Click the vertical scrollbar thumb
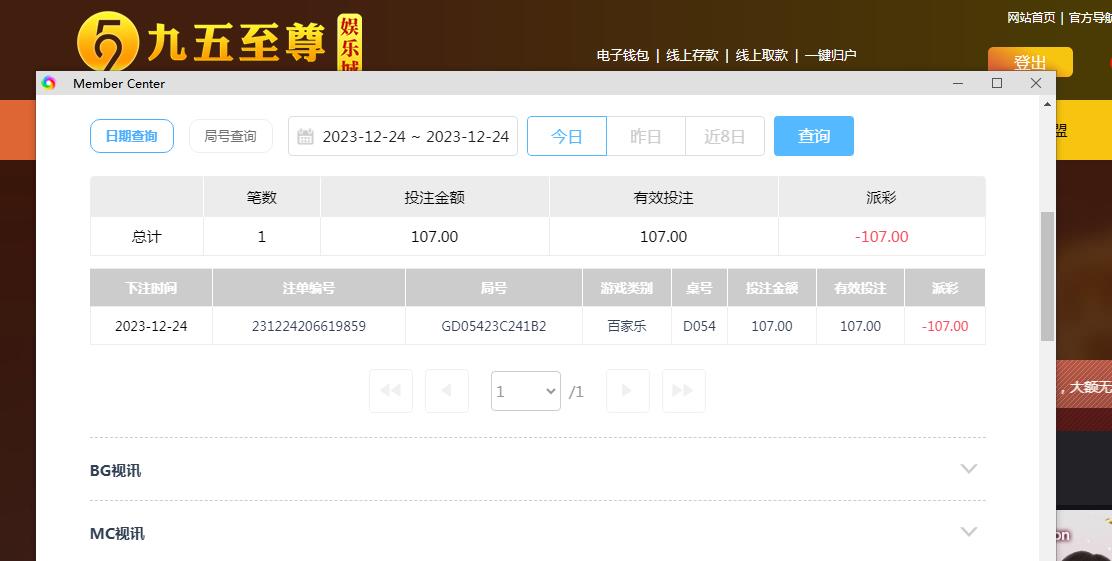 [1047, 277]
